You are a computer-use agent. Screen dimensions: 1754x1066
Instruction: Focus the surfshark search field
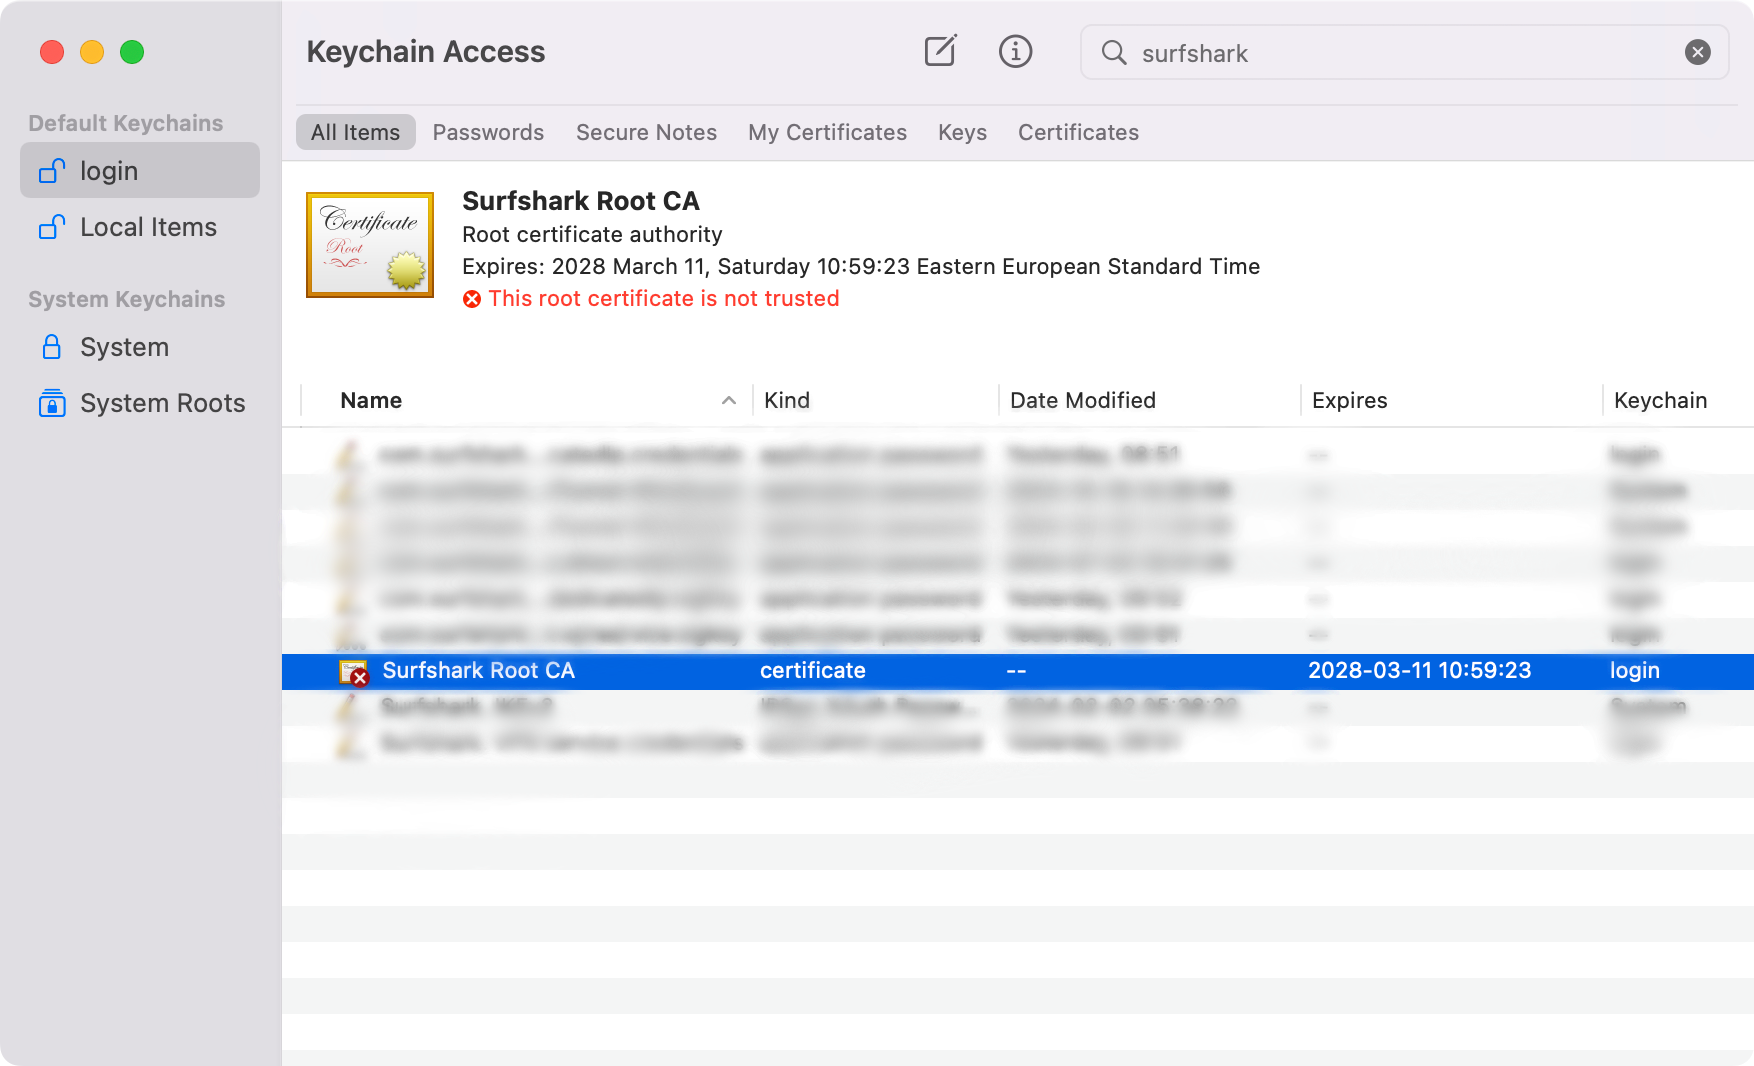click(x=1404, y=52)
